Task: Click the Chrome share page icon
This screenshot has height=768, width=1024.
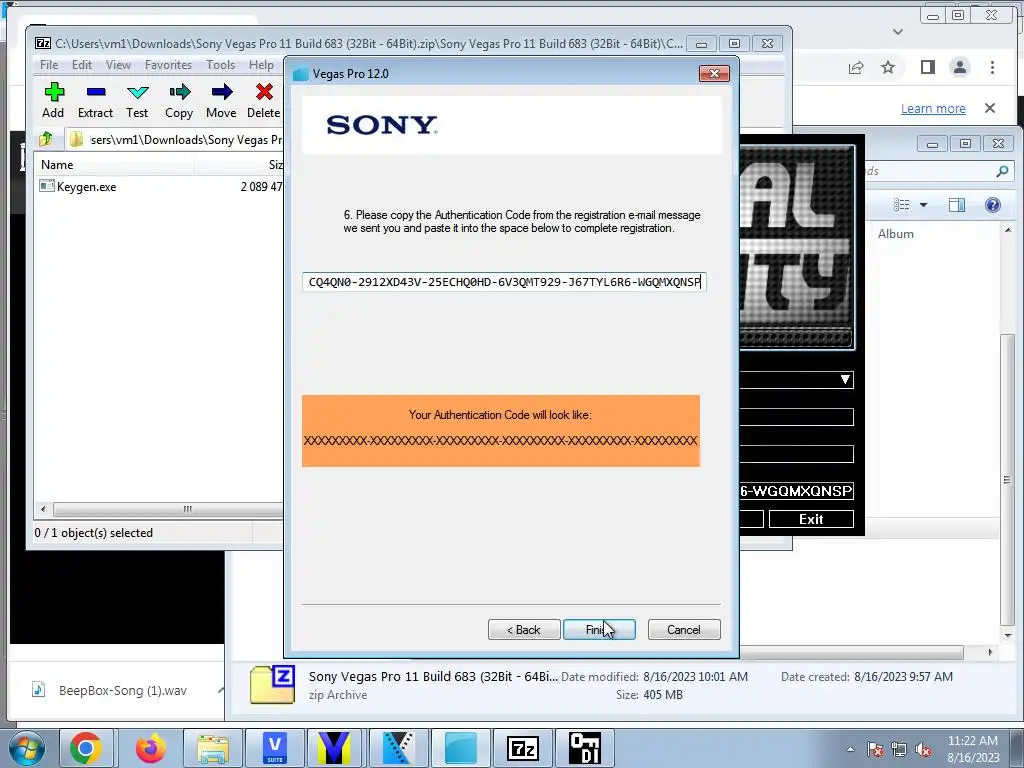Action: 856,67
